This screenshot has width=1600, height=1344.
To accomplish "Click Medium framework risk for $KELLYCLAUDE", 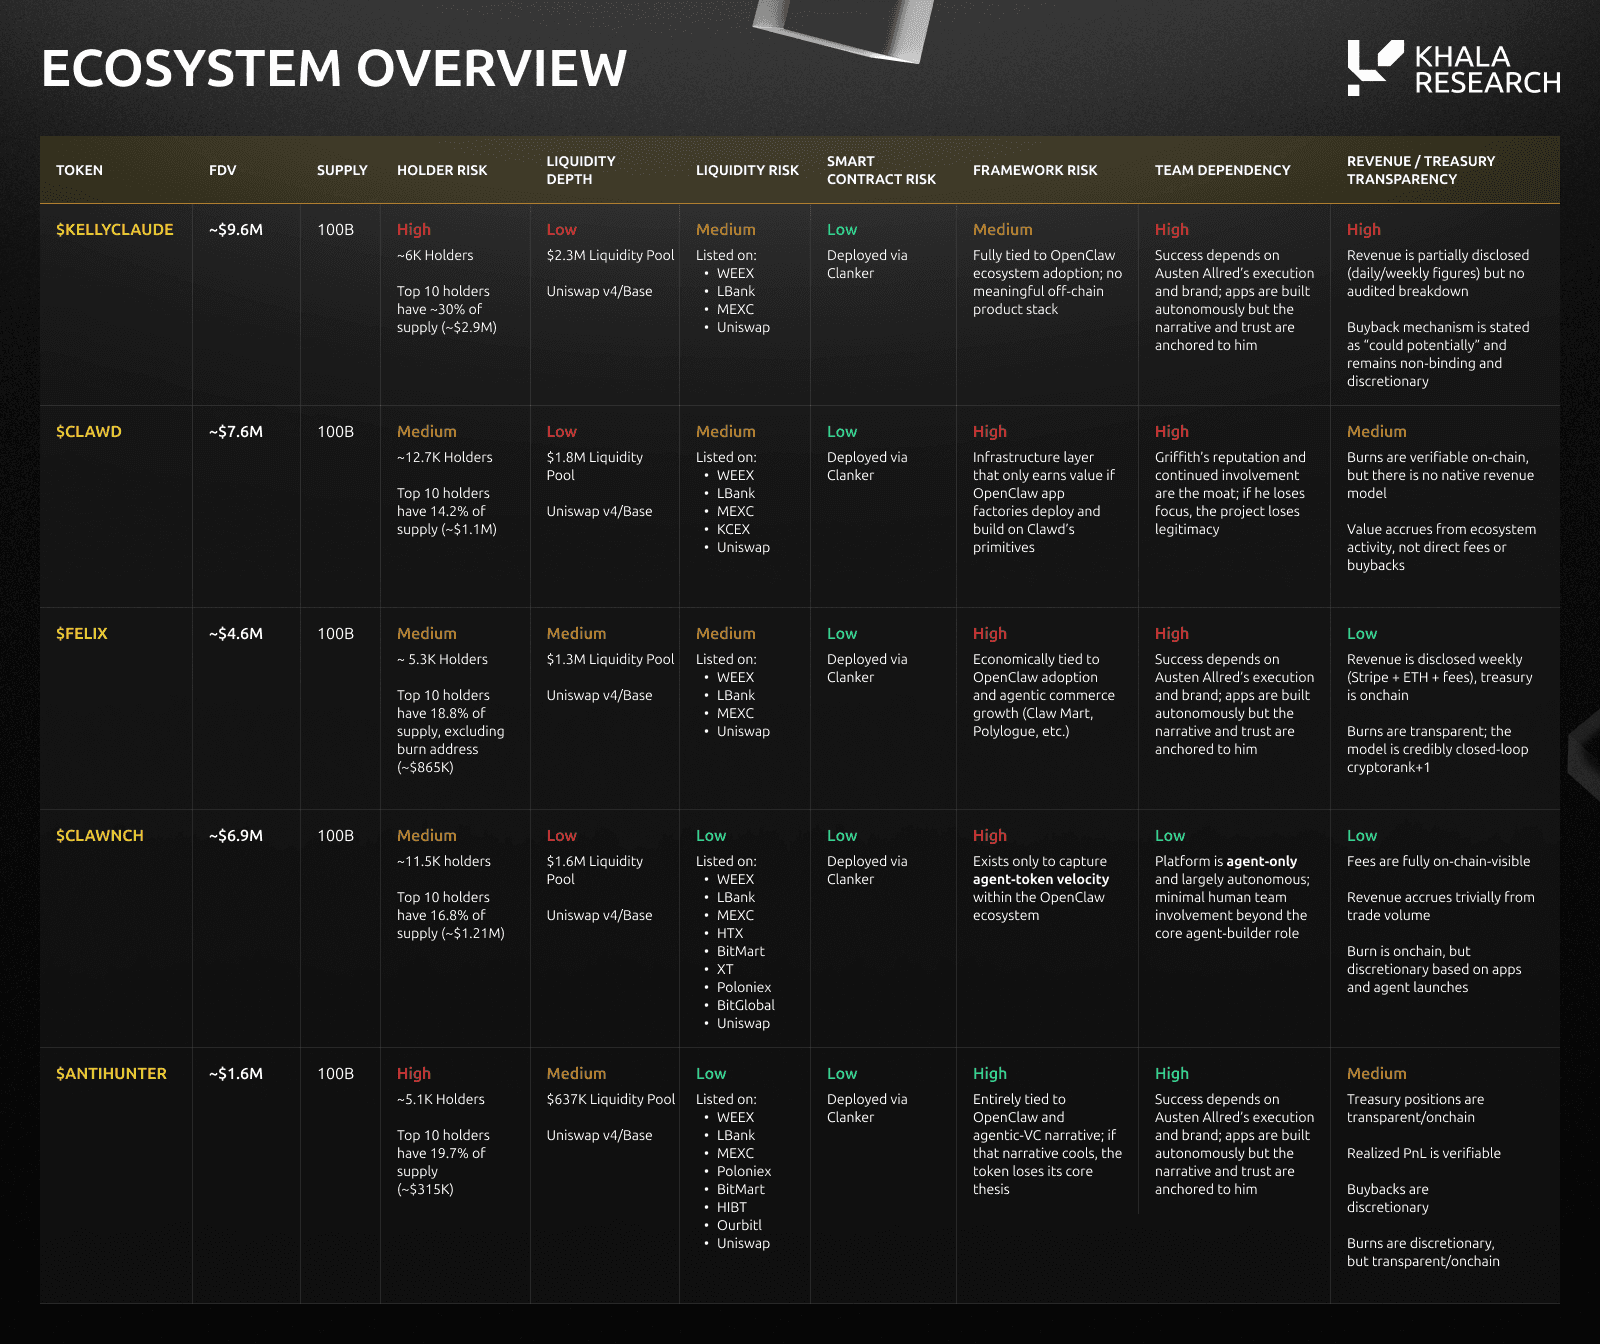I will [1003, 229].
